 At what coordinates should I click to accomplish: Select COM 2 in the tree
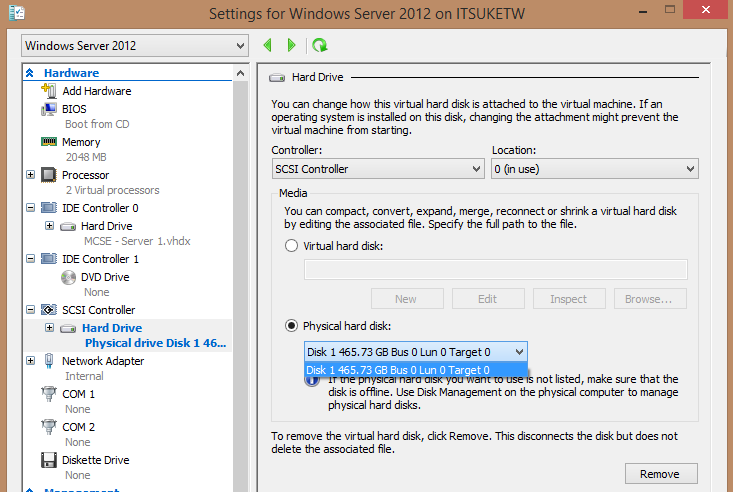[x=79, y=427]
